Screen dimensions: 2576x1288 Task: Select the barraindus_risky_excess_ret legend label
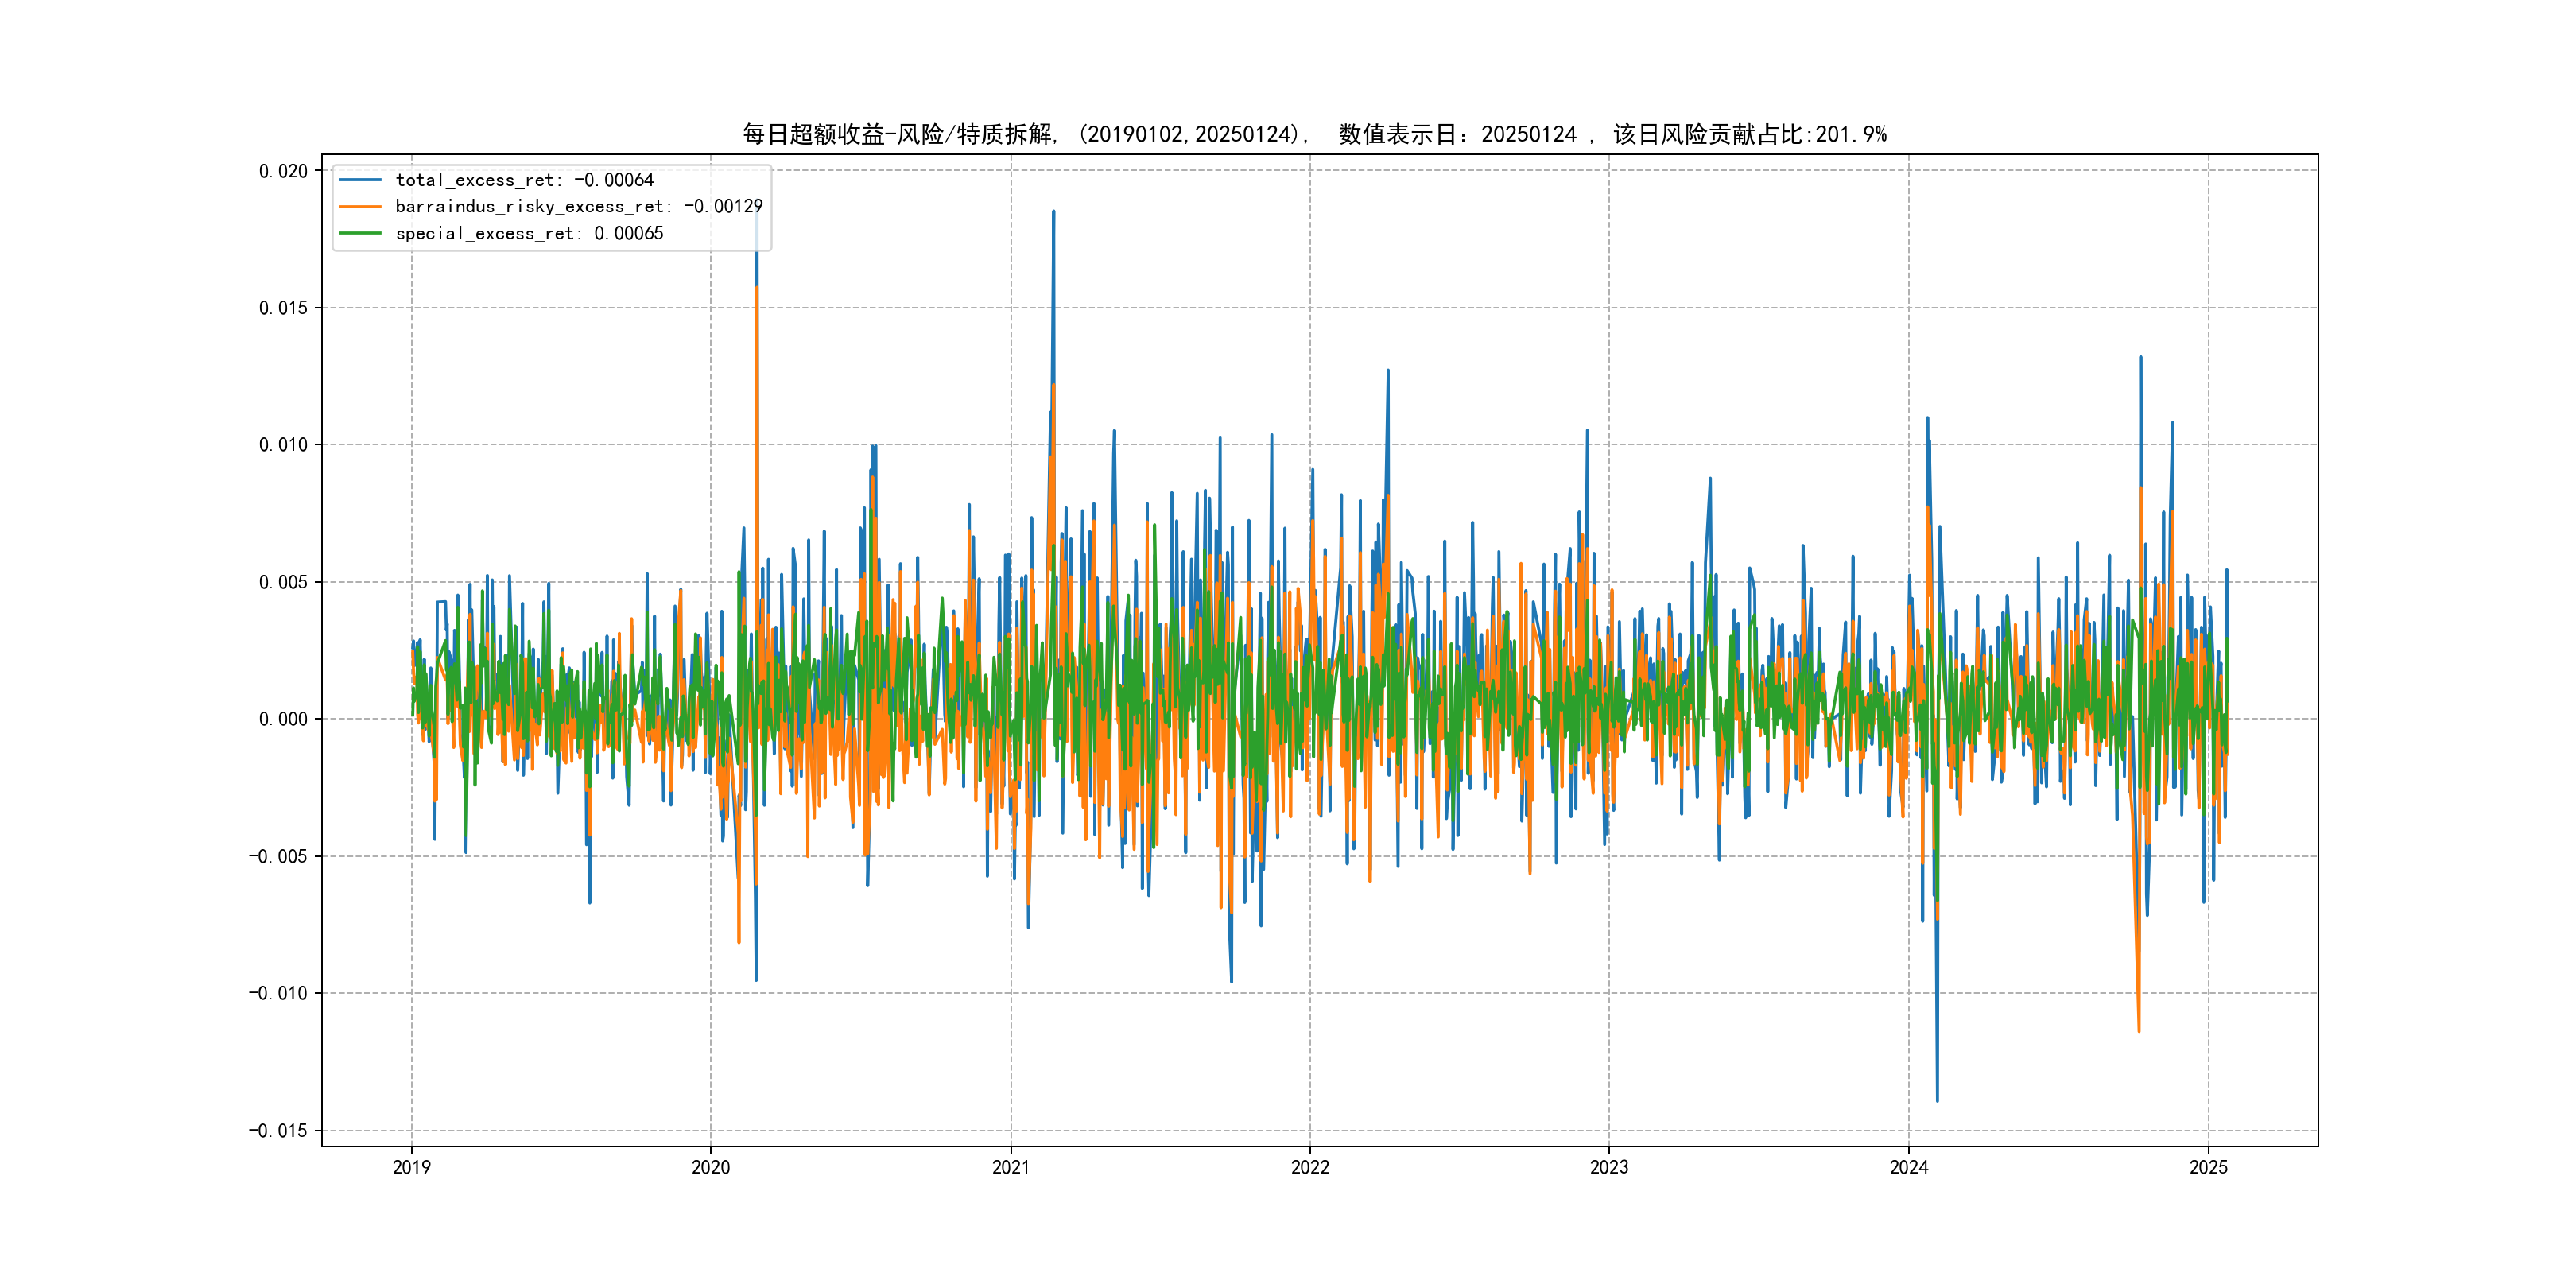coord(578,207)
